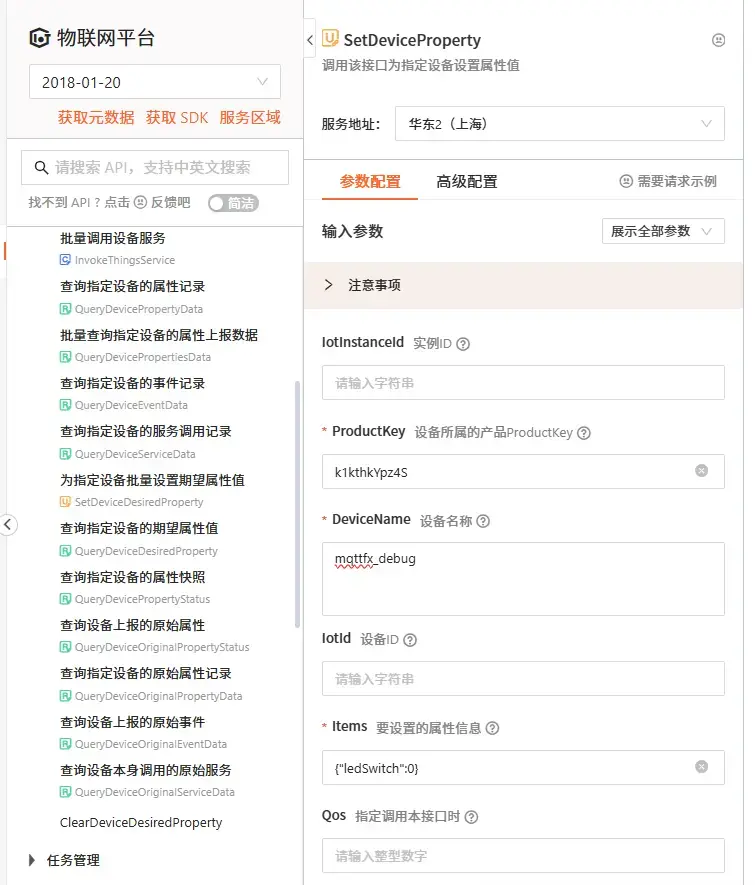Click the help icon next to IotInstanceId 实例ID

pos(463,343)
